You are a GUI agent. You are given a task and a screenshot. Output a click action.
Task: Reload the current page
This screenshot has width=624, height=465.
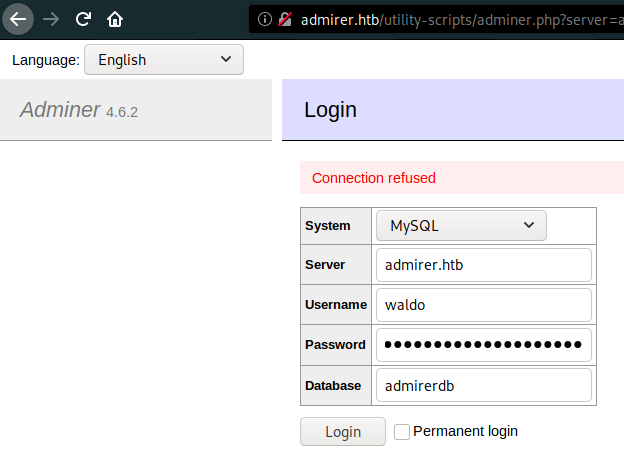click(x=83, y=19)
